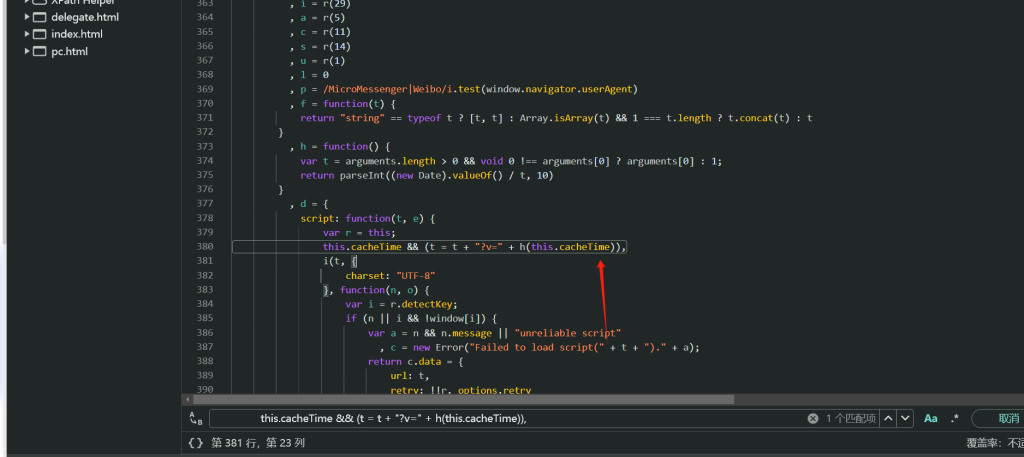Select index.html in the file tree
Viewport: 1024px width, 457px height.
click(77, 34)
